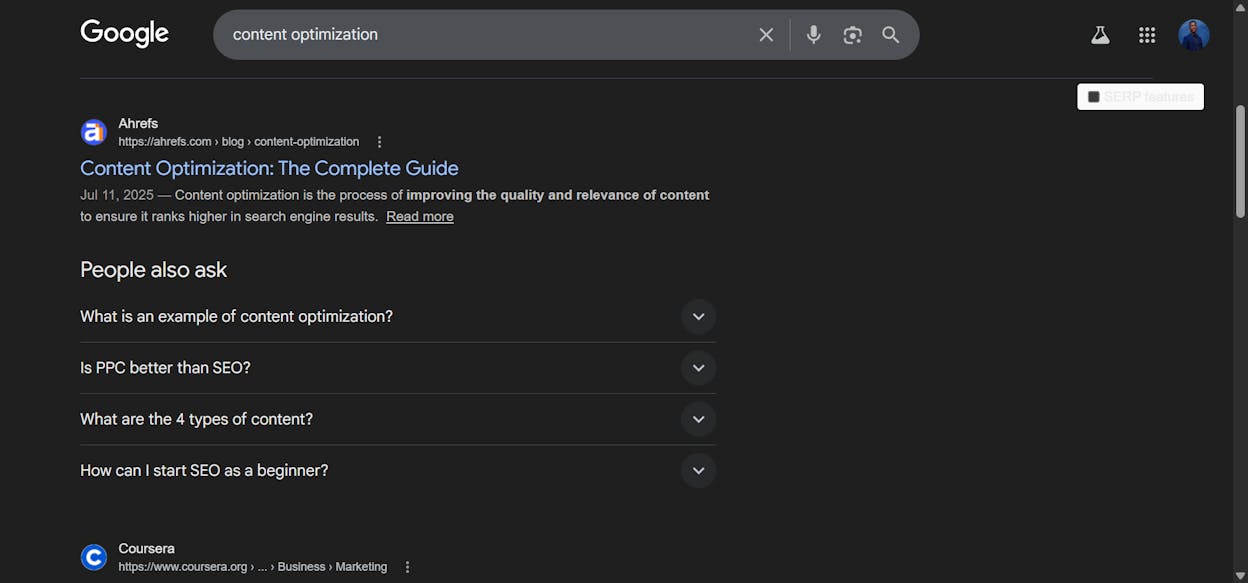The image size is (1248, 583).
Task: Open the three-dot menu for Ahrefs result
Action: tap(379, 142)
